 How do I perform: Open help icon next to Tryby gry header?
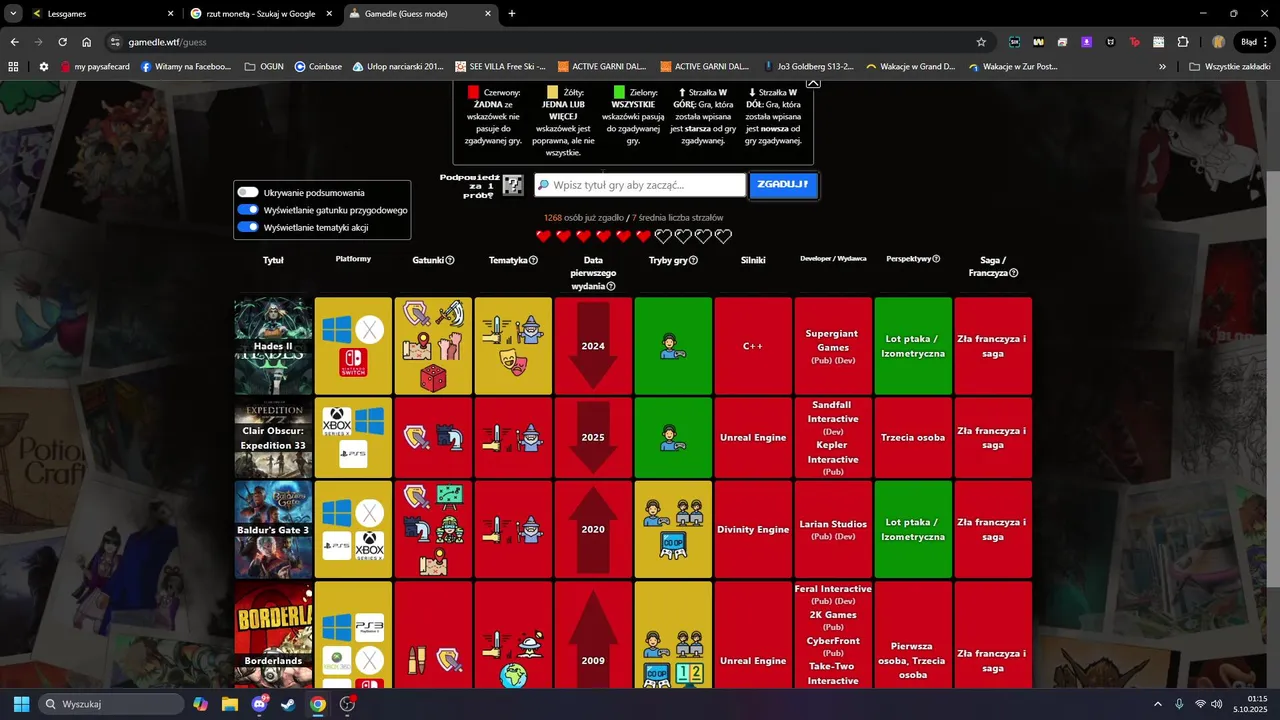tap(693, 260)
